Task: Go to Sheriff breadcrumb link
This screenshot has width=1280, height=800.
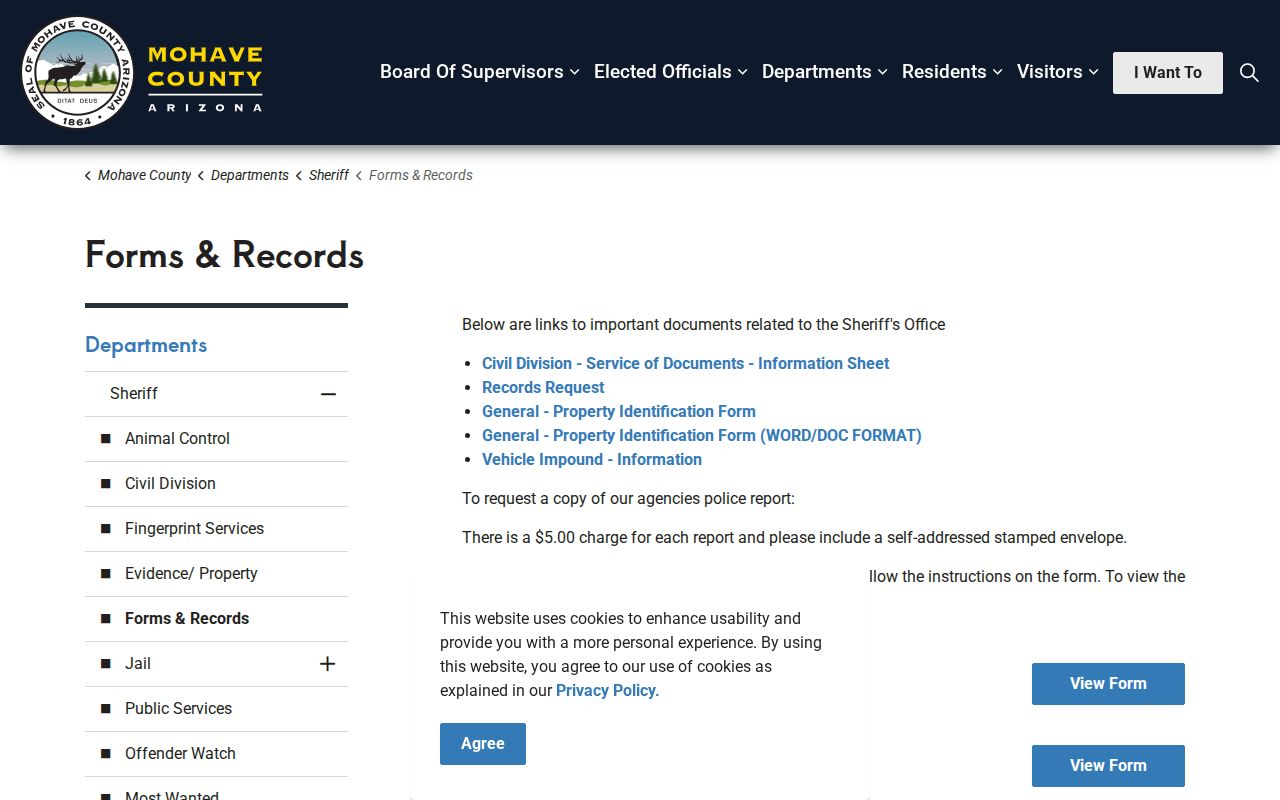Action: [x=329, y=175]
